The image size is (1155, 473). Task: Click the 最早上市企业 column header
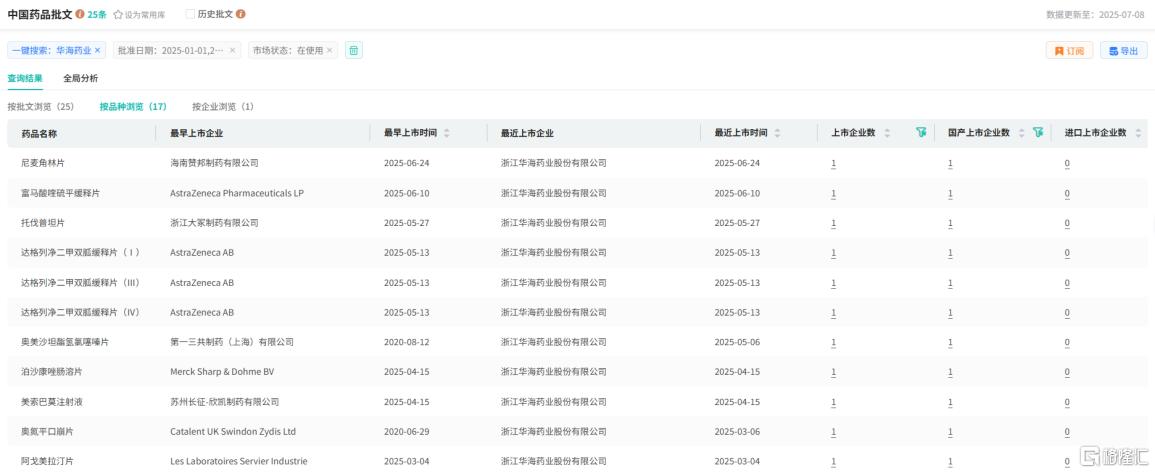pos(197,133)
